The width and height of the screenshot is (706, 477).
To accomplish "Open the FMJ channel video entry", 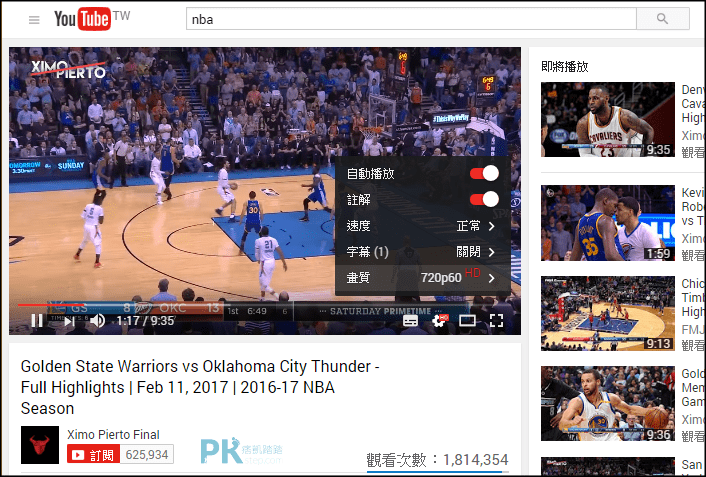I will pyautogui.click(x=693, y=329).
